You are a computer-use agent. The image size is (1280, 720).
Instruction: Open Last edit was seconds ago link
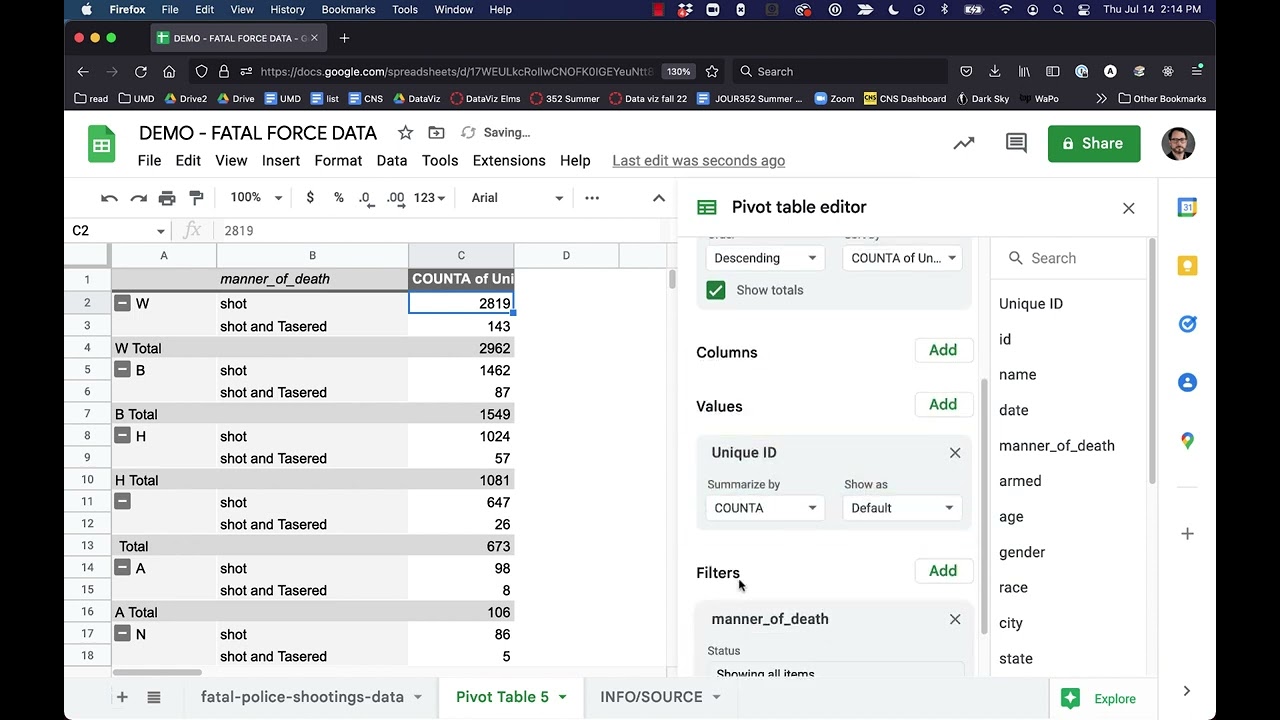(x=698, y=160)
